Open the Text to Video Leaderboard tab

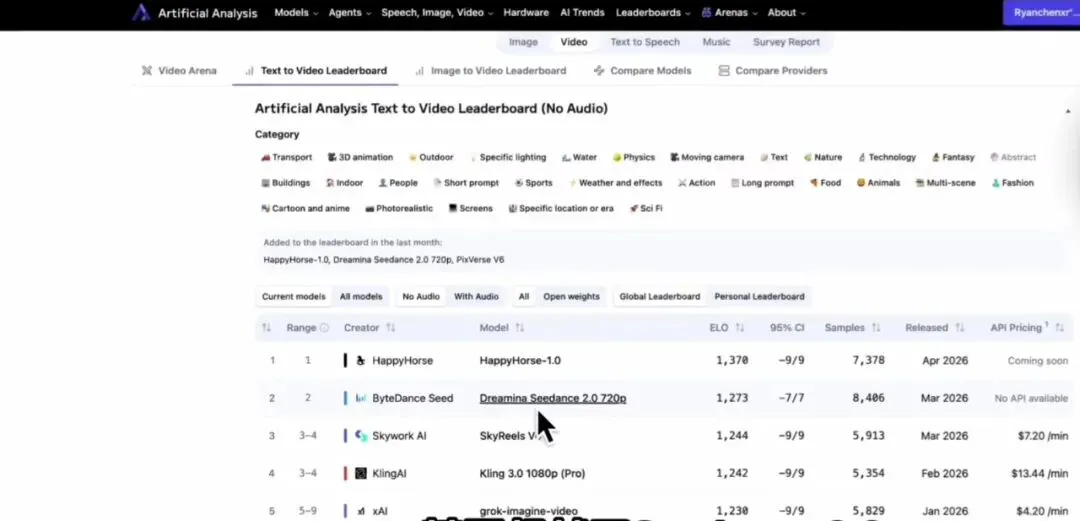315,70
